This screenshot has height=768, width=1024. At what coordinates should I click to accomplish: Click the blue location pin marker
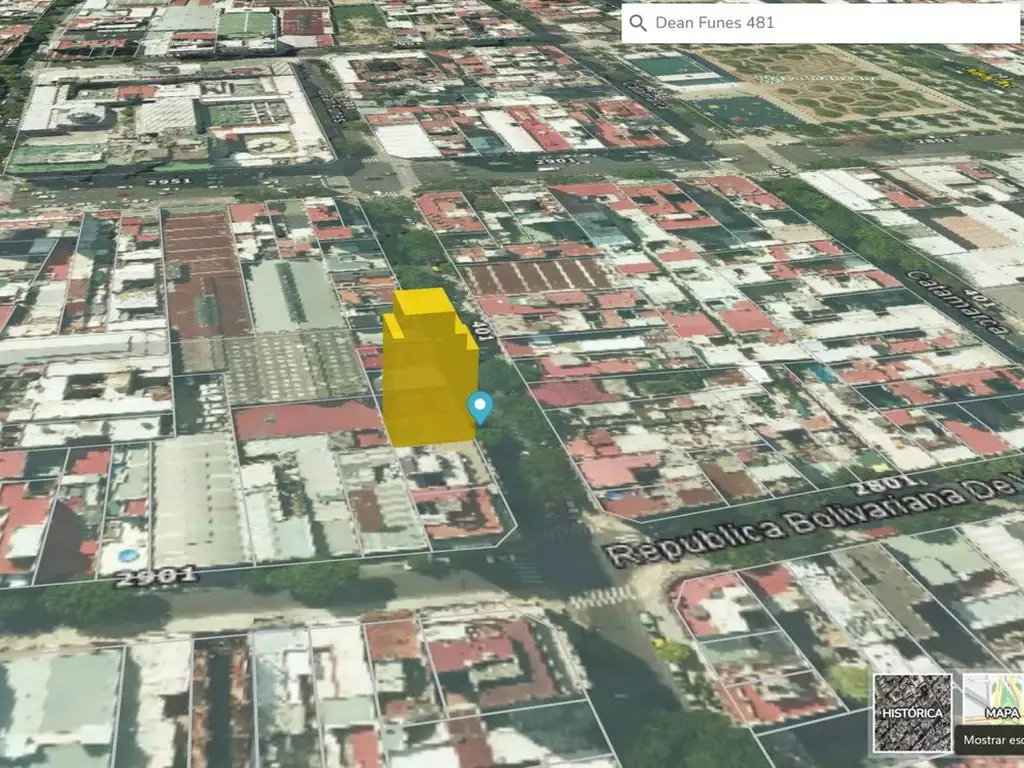(x=481, y=407)
